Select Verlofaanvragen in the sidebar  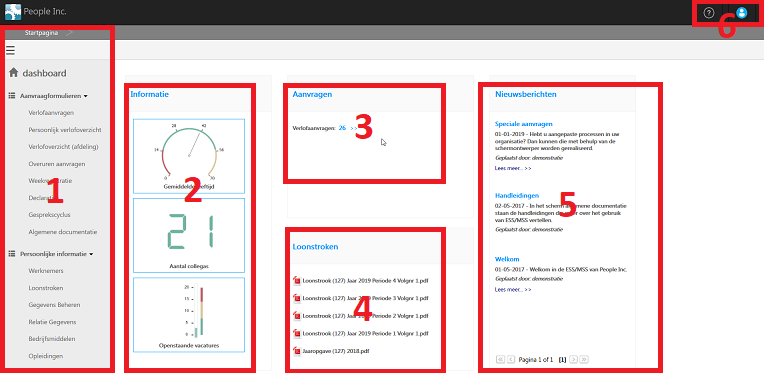coord(51,113)
